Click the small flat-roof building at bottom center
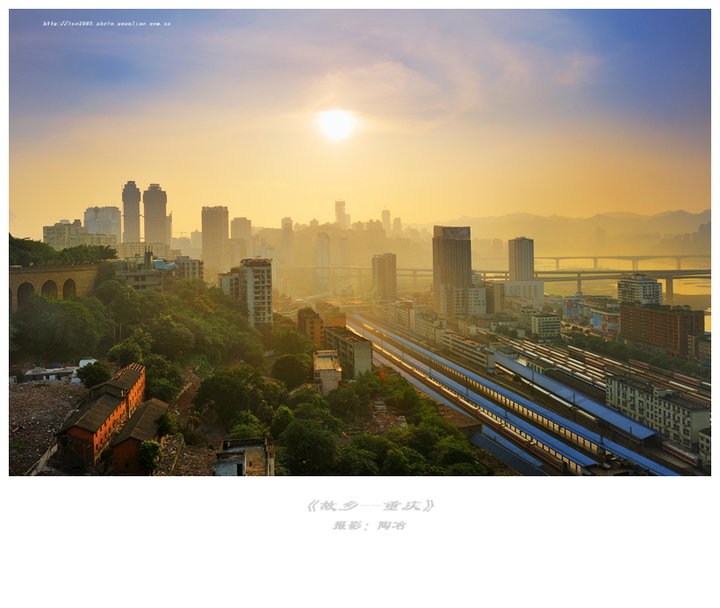This screenshot has height=608, width=720. pyautogui.click(x=242, y=459)
